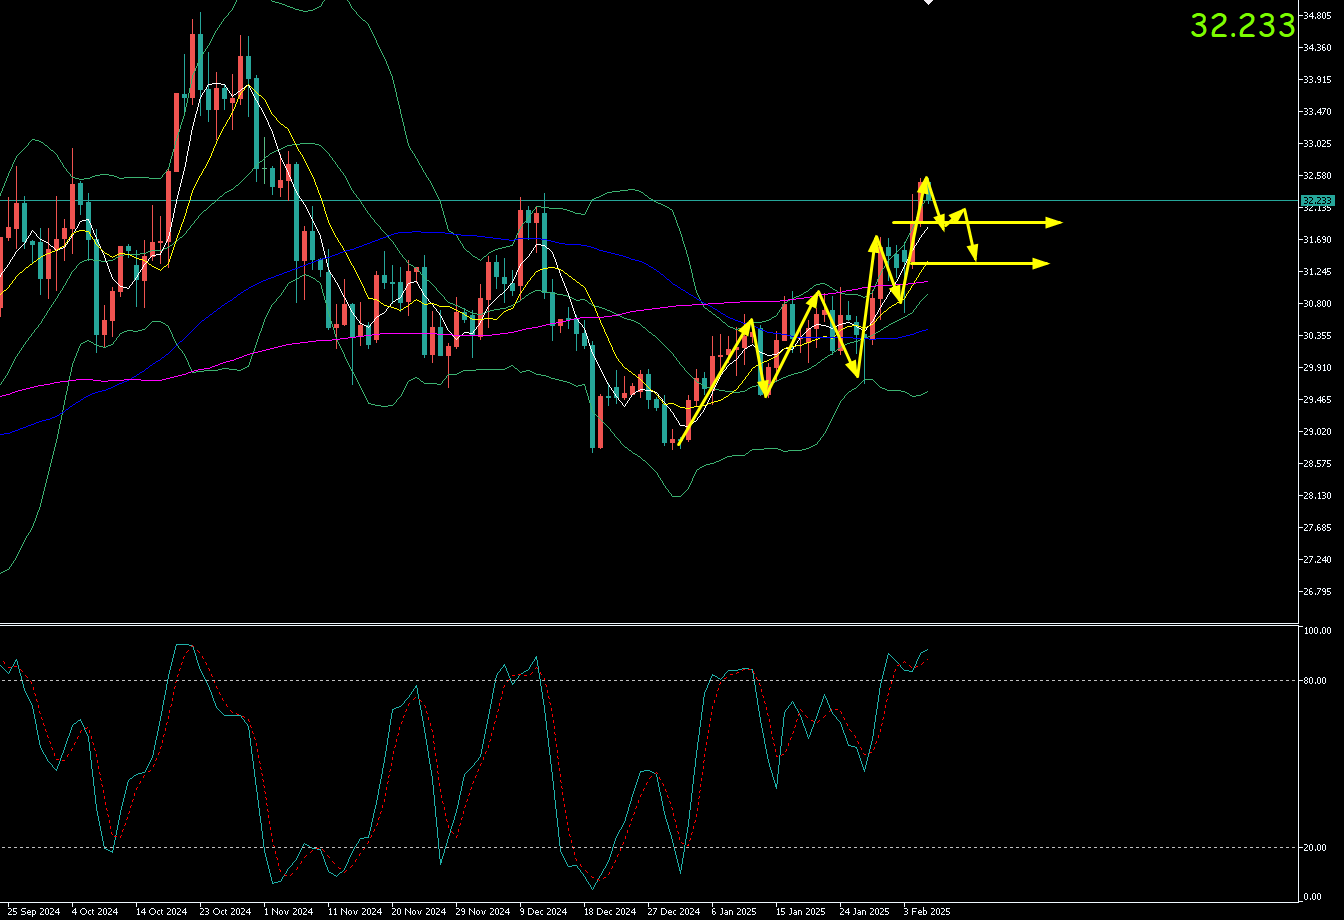Click the white chart shift triangle at top
The height and width of the screenshot is (920, 1344).
tap(927, 3)
